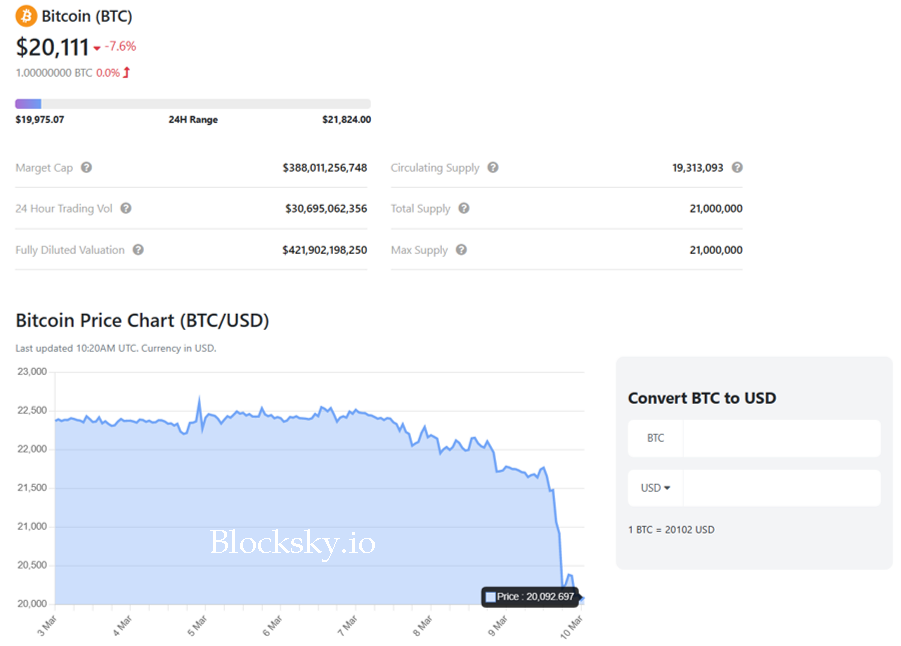This screenshot has height=646, width=901.
Task: Click the Convert BTC to USD heading
Action: point(702,398)
